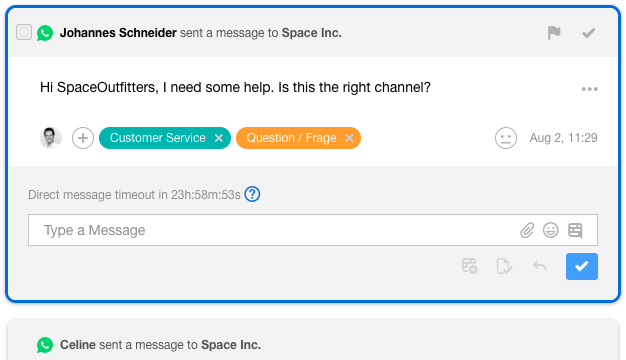Flag Johannes Schneider's message

pyautogui.click(x=554, y=33)
